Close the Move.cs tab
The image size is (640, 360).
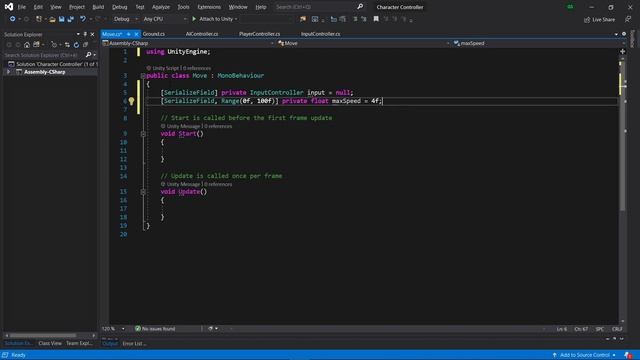136,34
